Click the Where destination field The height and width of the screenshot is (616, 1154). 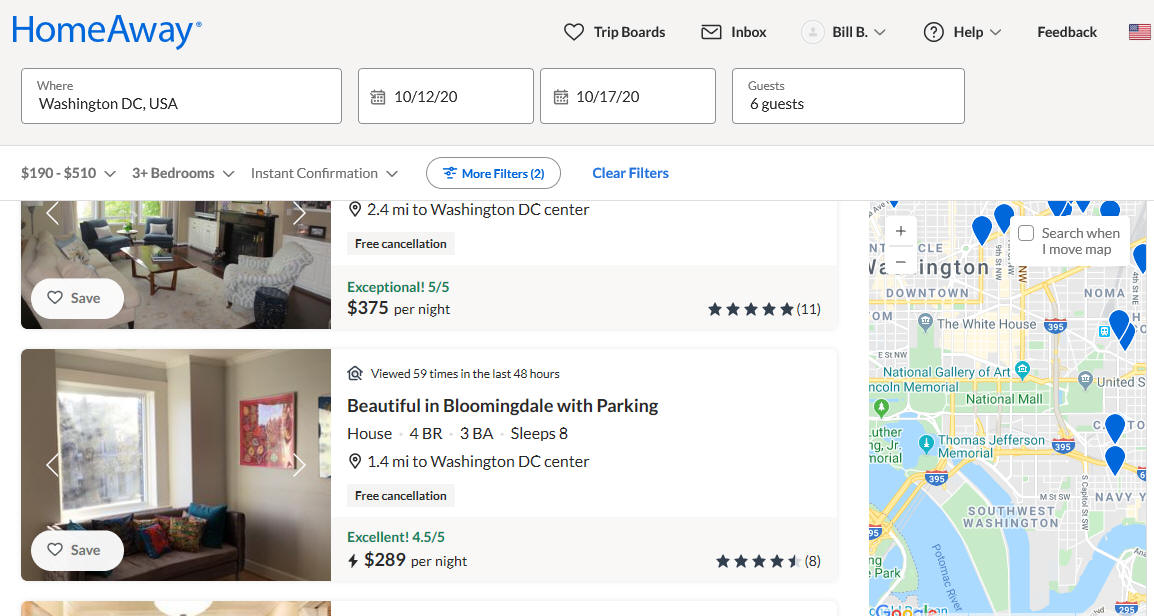181,96
